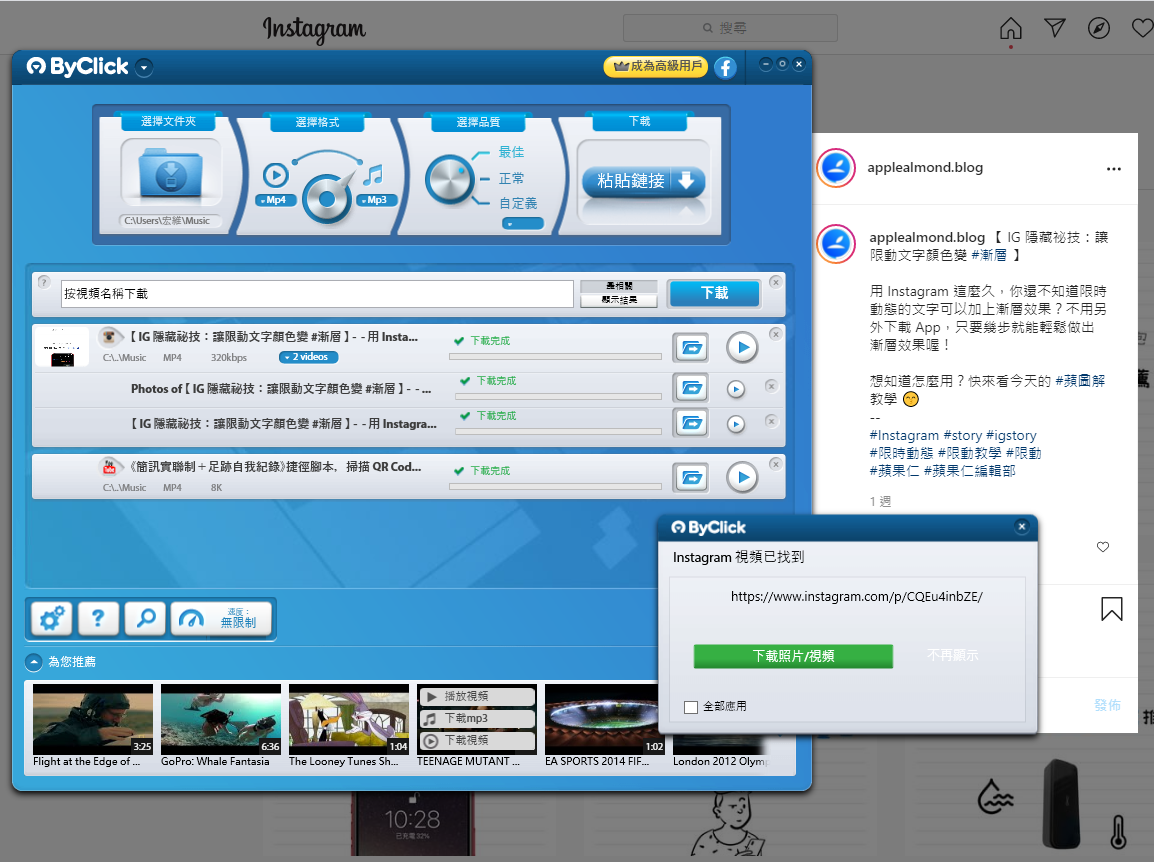
Task: Open folder for third IG 隱藏祕技 - 用 Instagra... item
Action: (691, 423)
